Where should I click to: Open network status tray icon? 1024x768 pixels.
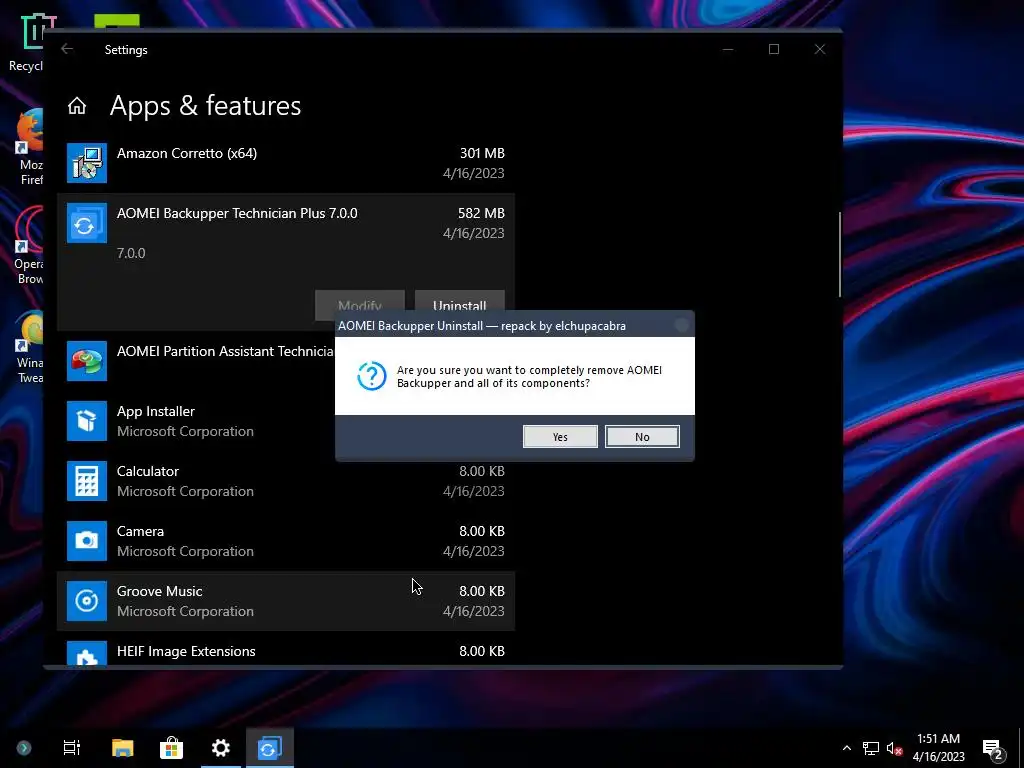click(871, 748)
